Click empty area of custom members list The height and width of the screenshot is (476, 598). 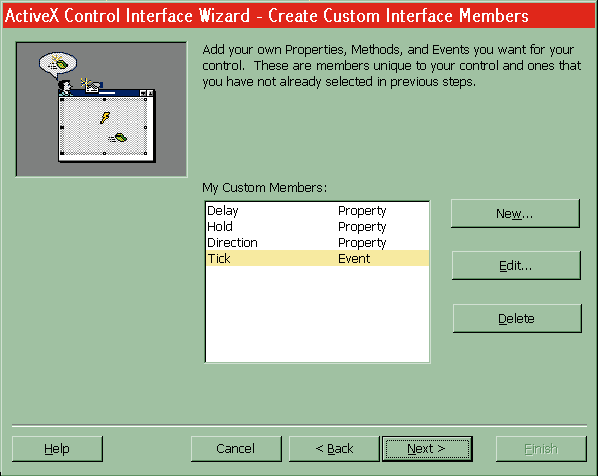tap(317, 313)
